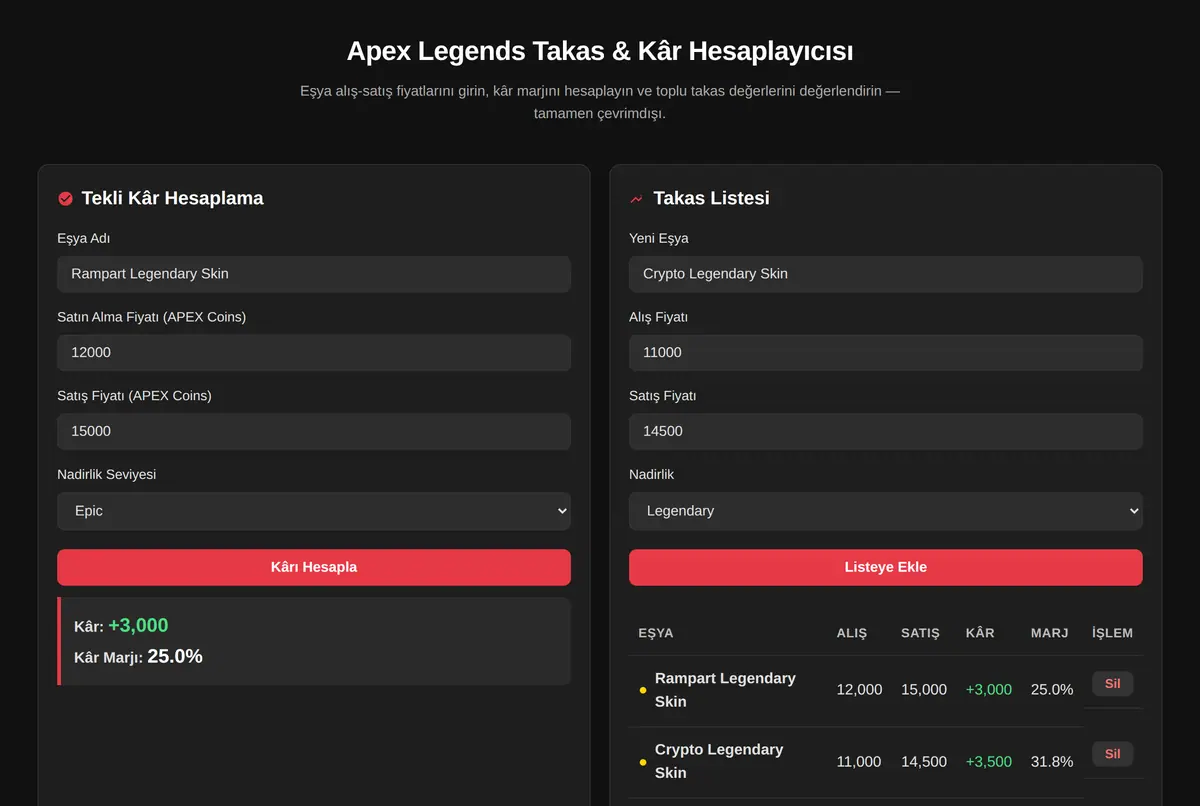Click the SATIŞ column header

click(920, 633)
